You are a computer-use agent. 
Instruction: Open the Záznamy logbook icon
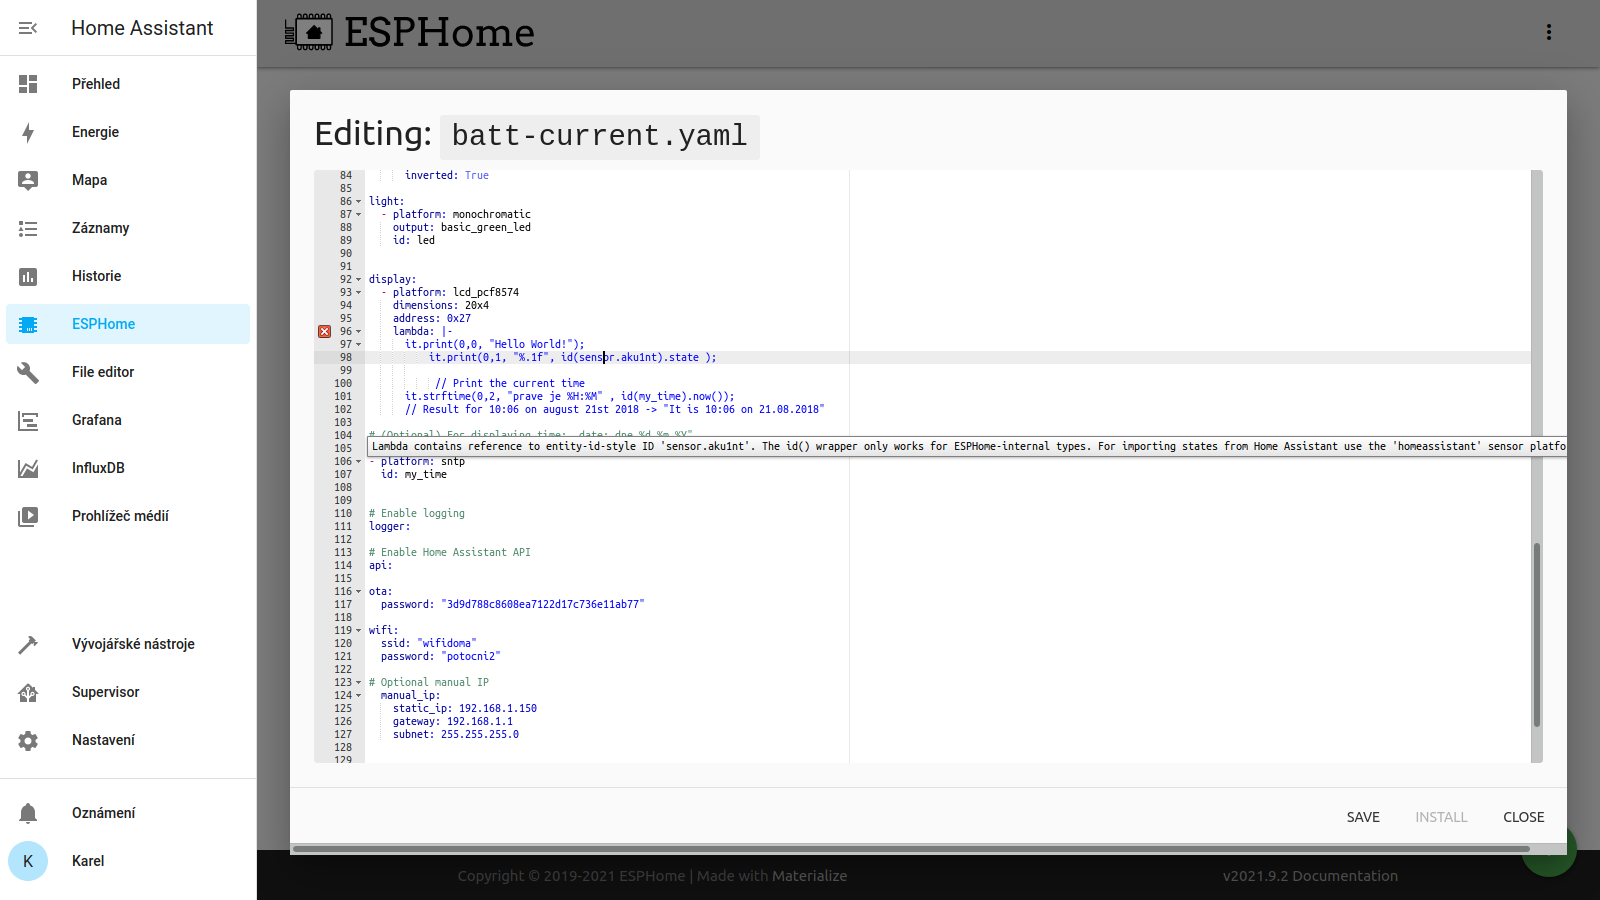click(x=28, y=228)
